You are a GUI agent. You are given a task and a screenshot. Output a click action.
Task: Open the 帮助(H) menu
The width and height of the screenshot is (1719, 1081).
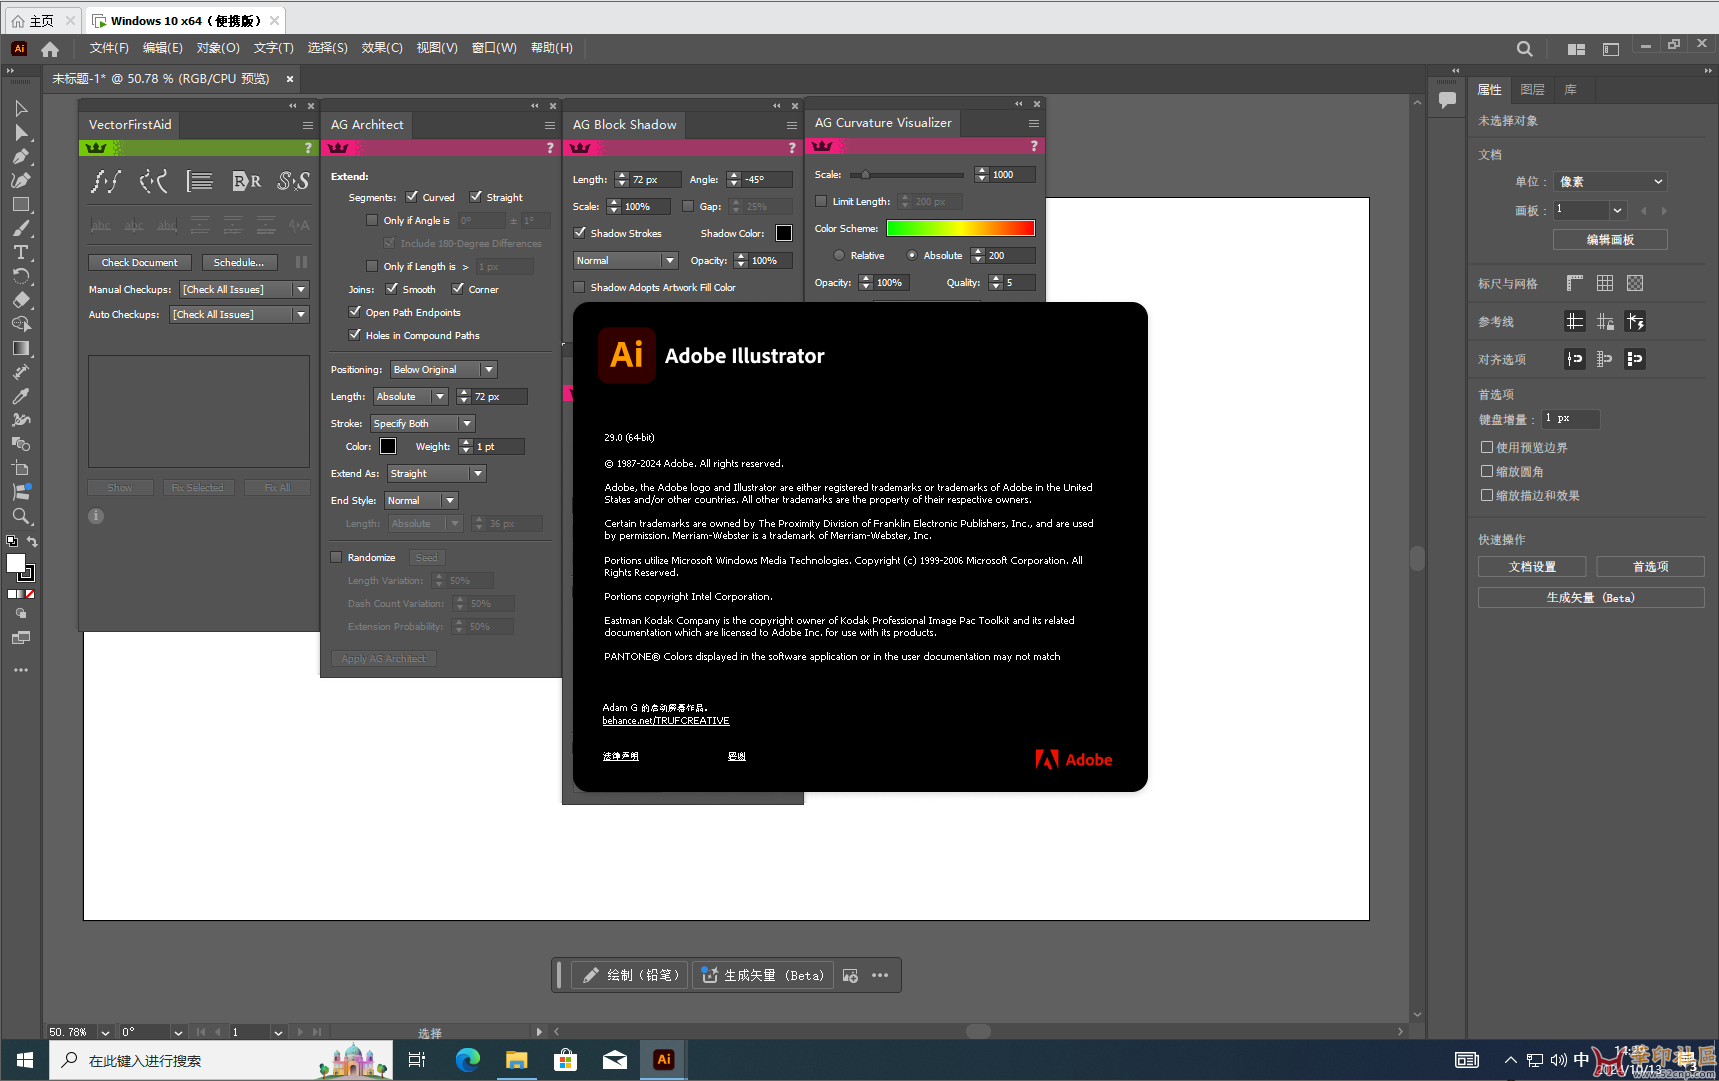552,48
